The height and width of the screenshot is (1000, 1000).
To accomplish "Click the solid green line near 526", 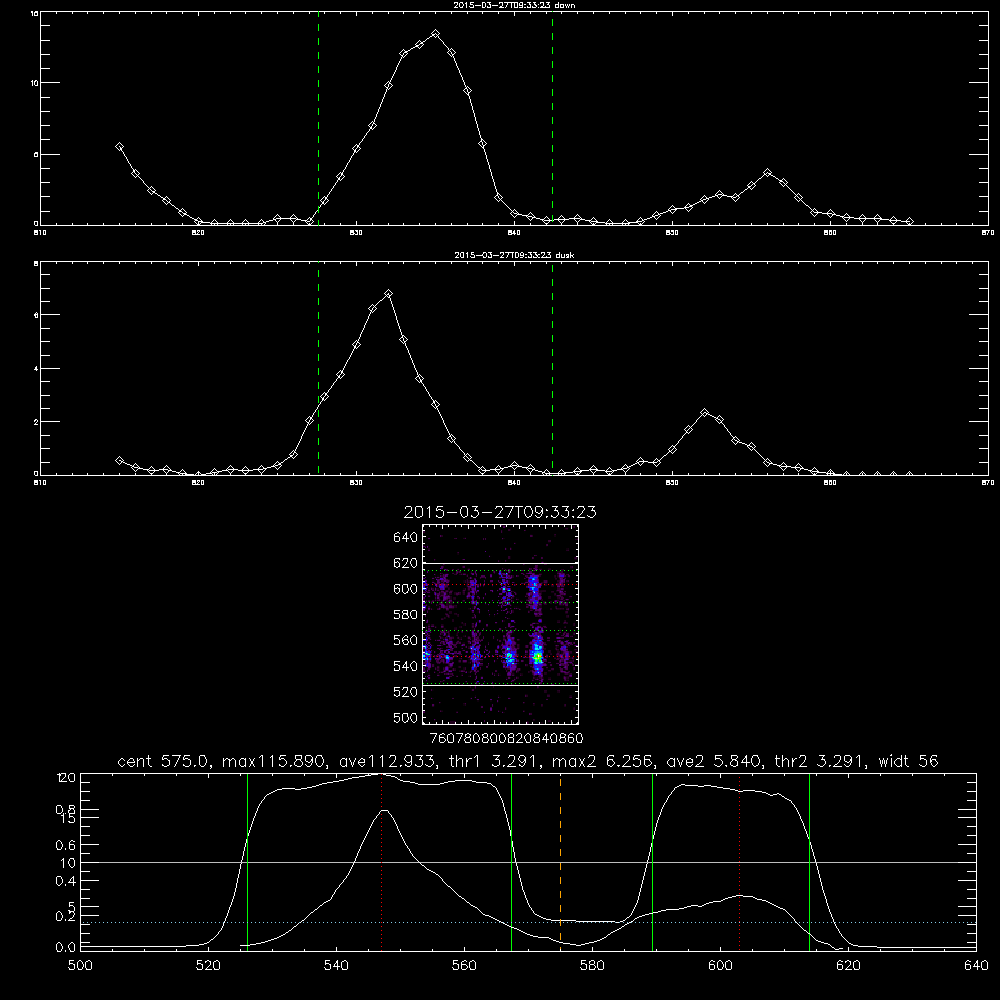I will click(247, 861).
